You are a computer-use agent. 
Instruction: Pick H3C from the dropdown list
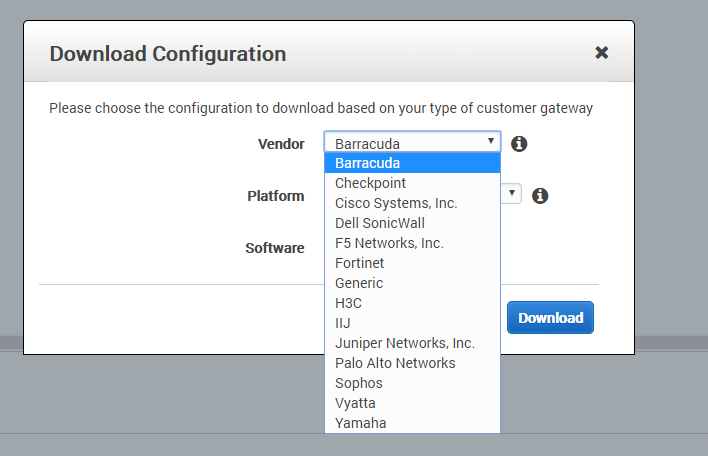pyautogui.click(x=412, y=303)
